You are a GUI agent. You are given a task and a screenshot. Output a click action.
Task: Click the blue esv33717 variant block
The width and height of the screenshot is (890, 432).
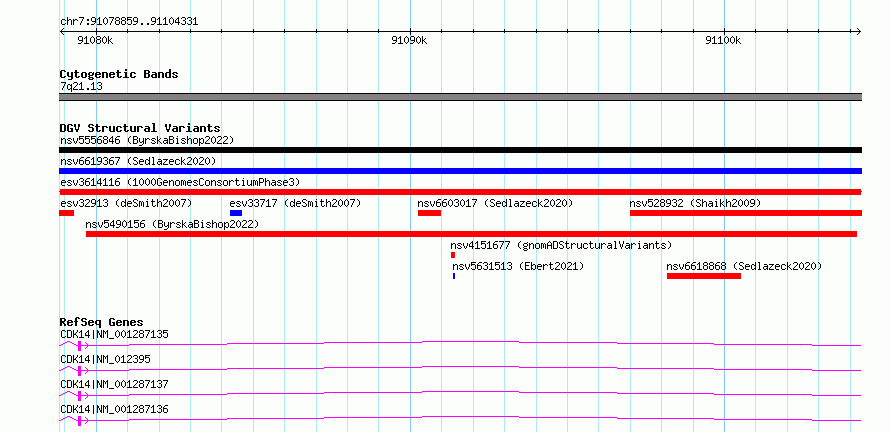pos(236,213)
